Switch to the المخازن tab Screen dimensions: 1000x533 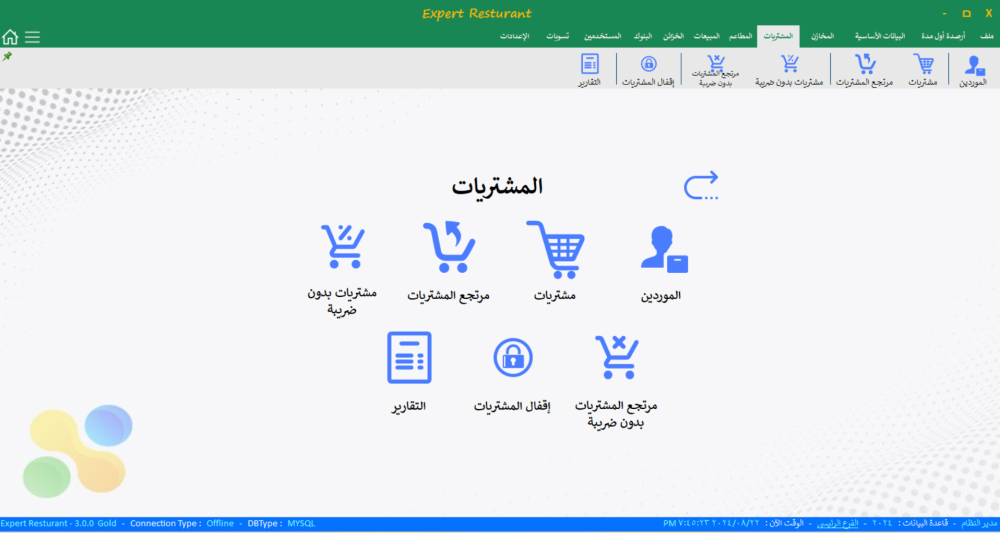821,36
